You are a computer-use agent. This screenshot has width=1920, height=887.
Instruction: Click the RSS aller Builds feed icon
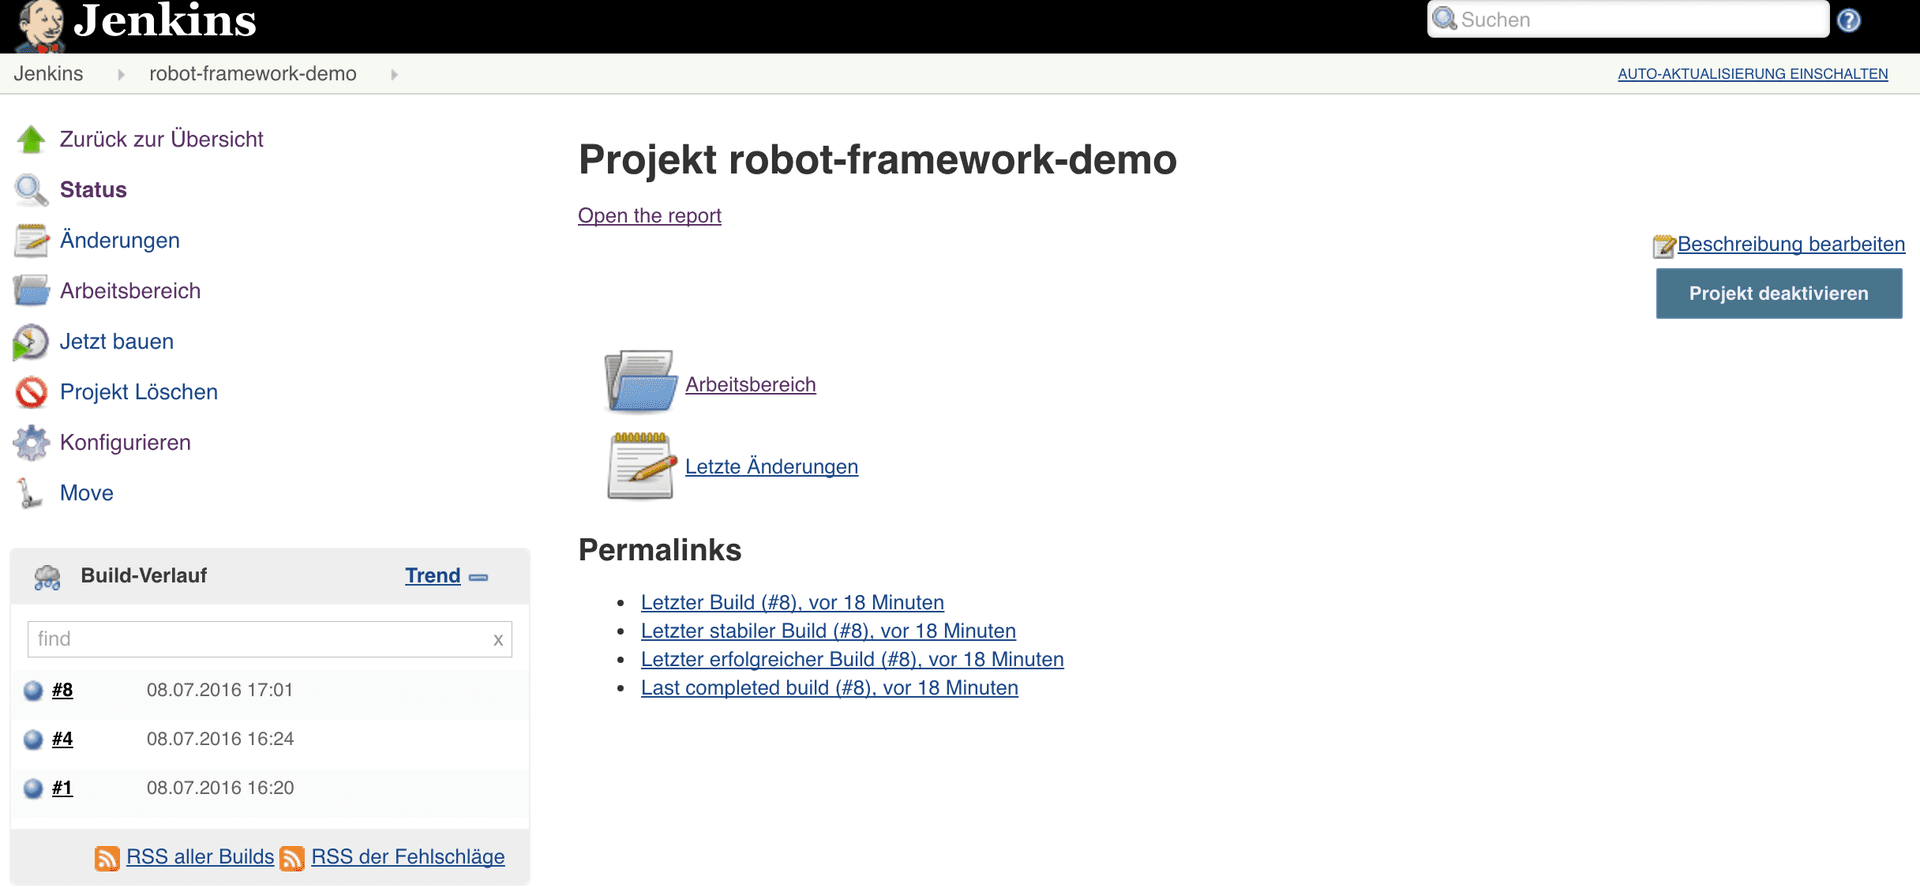click(107, 858)
